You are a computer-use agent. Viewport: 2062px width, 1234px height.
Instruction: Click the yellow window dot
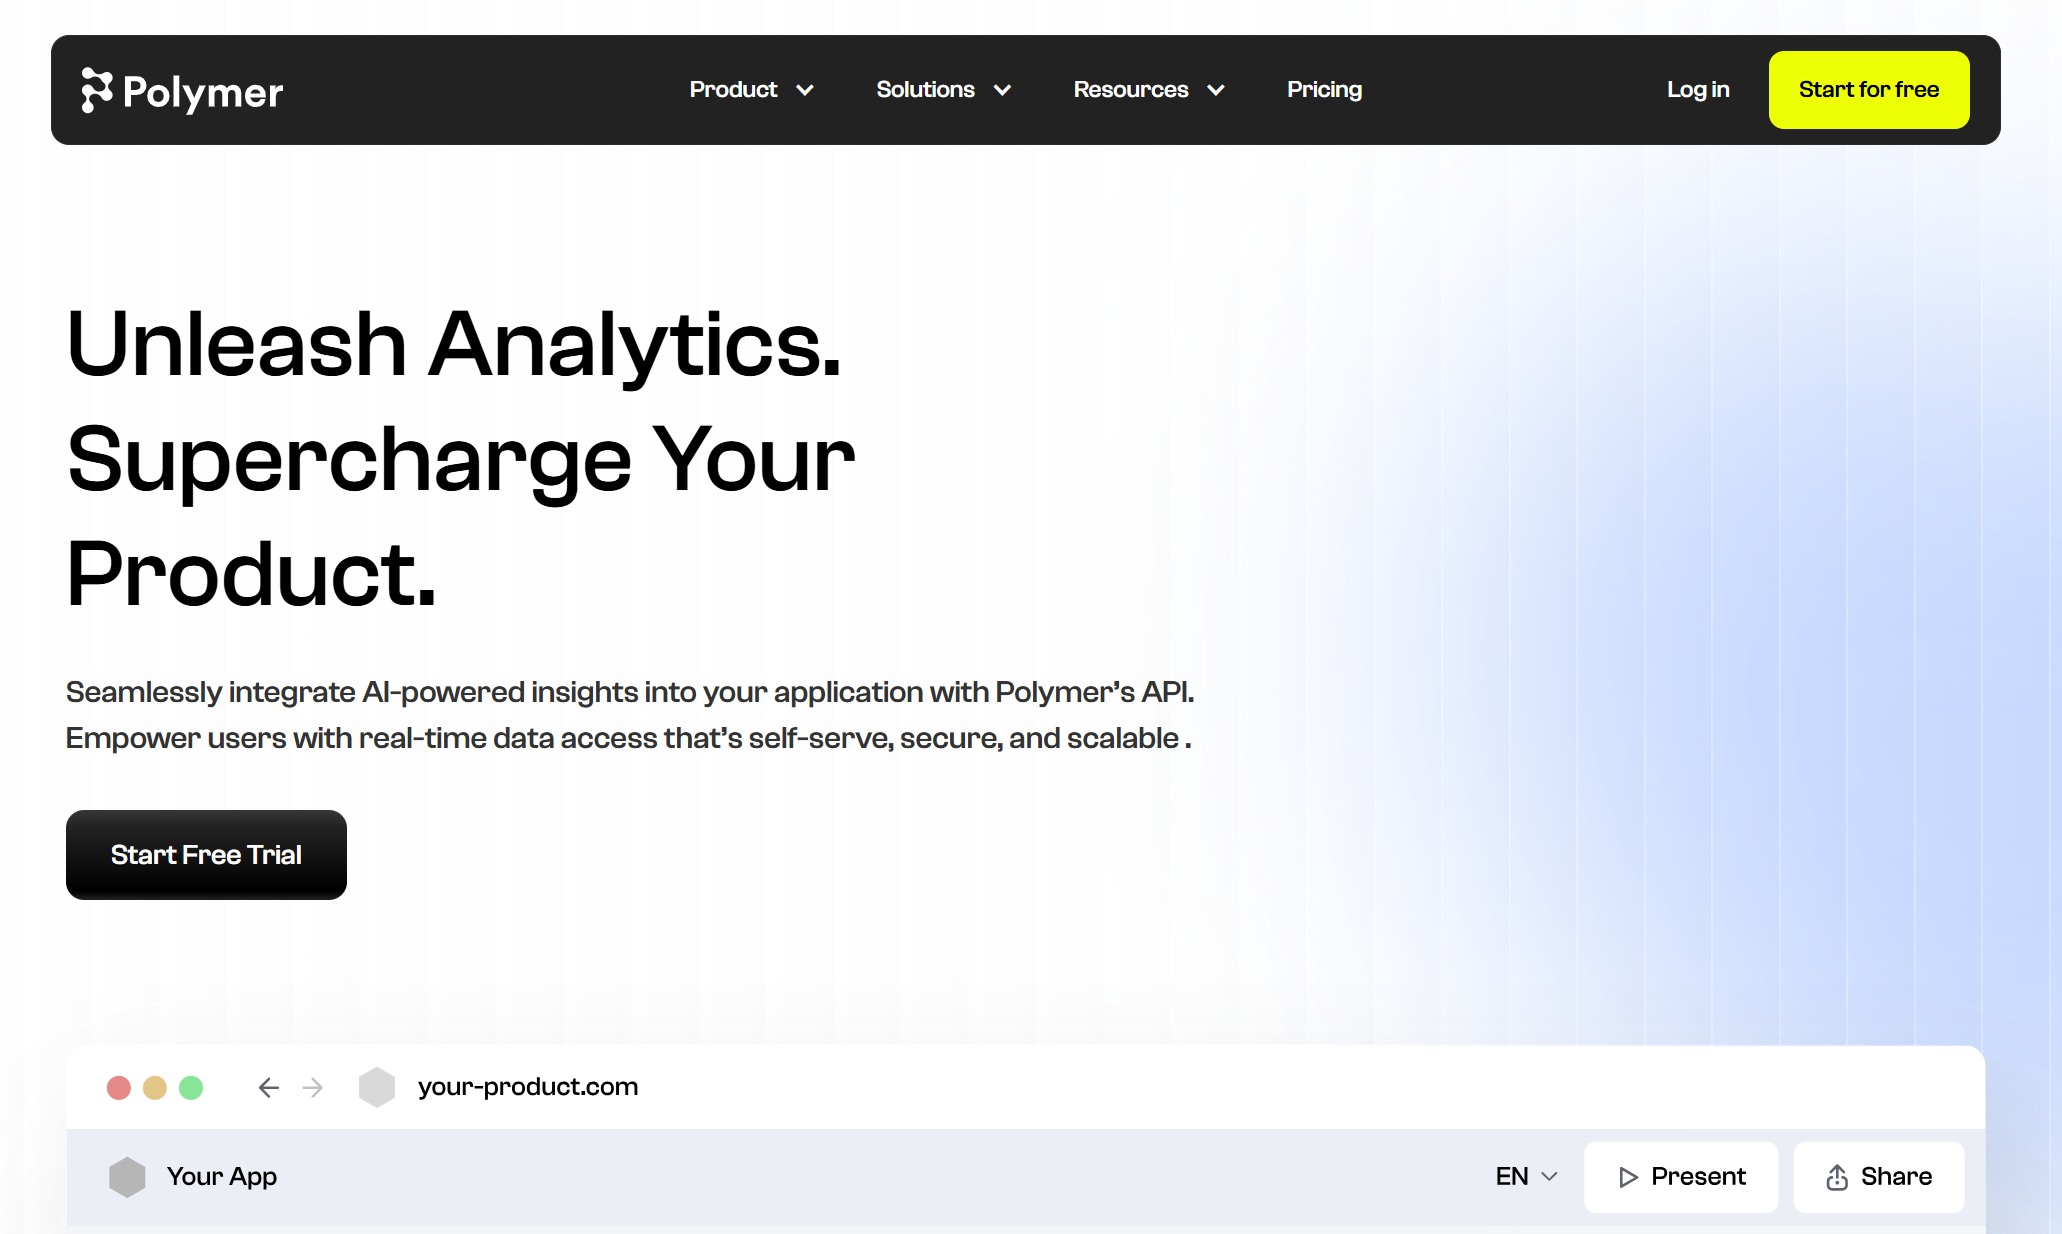(x=155, y=1087)
